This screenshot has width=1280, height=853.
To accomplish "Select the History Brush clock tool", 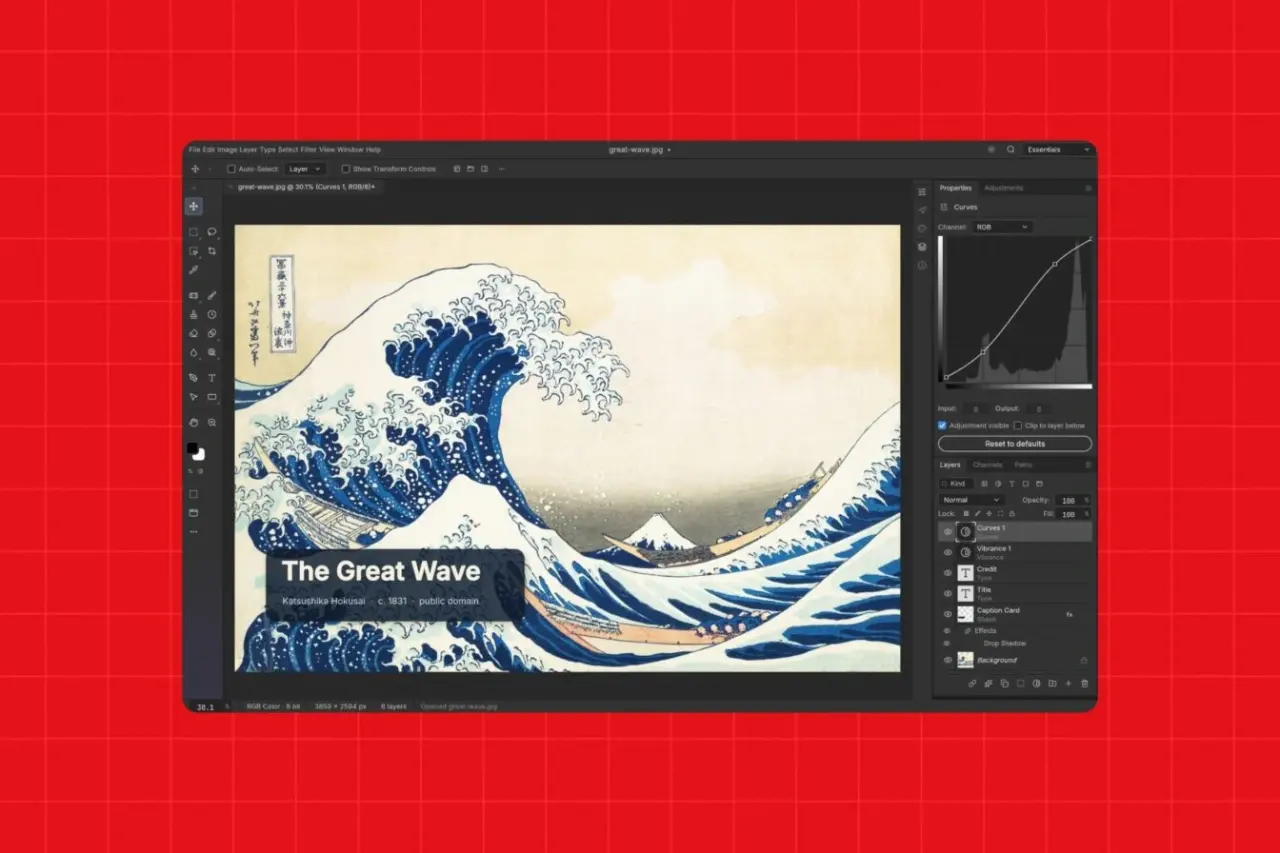I will click(x=212, y=315).
